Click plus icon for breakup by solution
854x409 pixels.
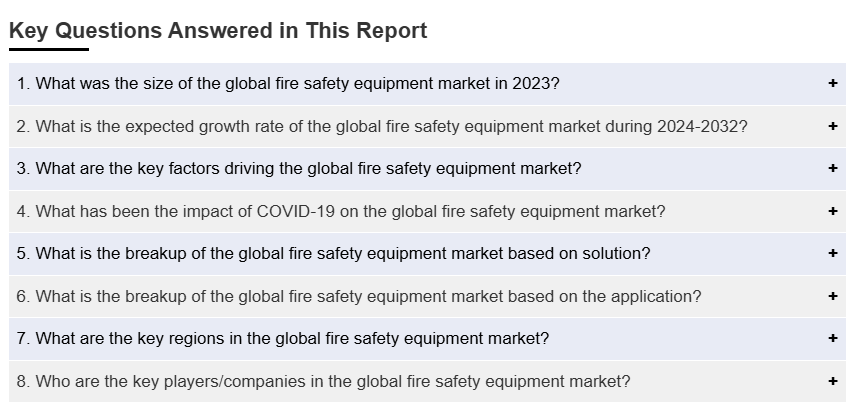pyautogui.click(x=832, y=254)
